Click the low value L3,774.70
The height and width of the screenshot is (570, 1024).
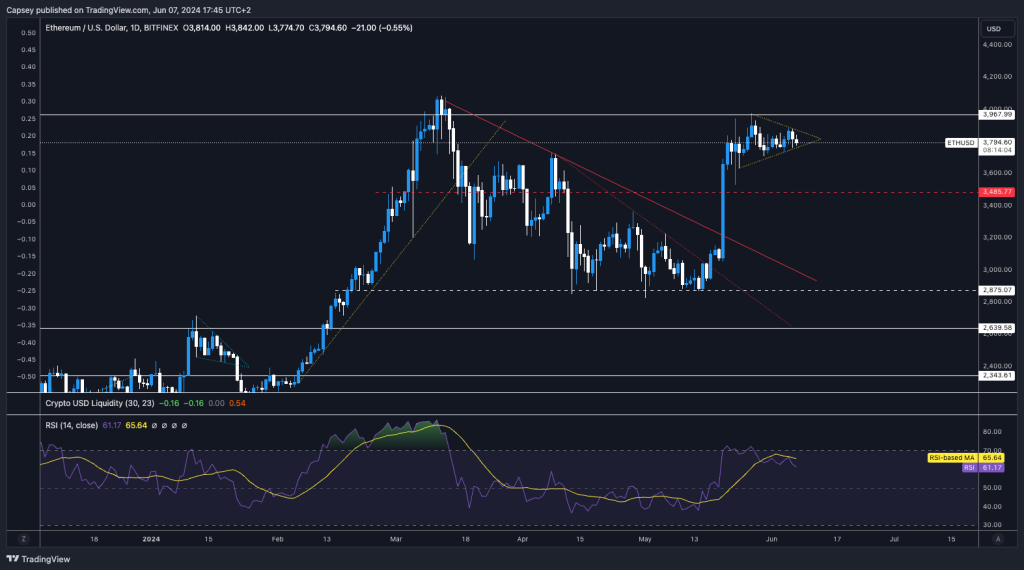pos(286,28)
